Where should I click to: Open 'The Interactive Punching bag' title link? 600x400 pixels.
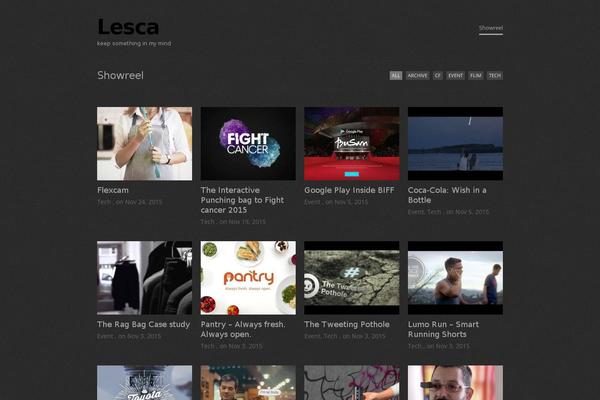[x=242, y=200]
